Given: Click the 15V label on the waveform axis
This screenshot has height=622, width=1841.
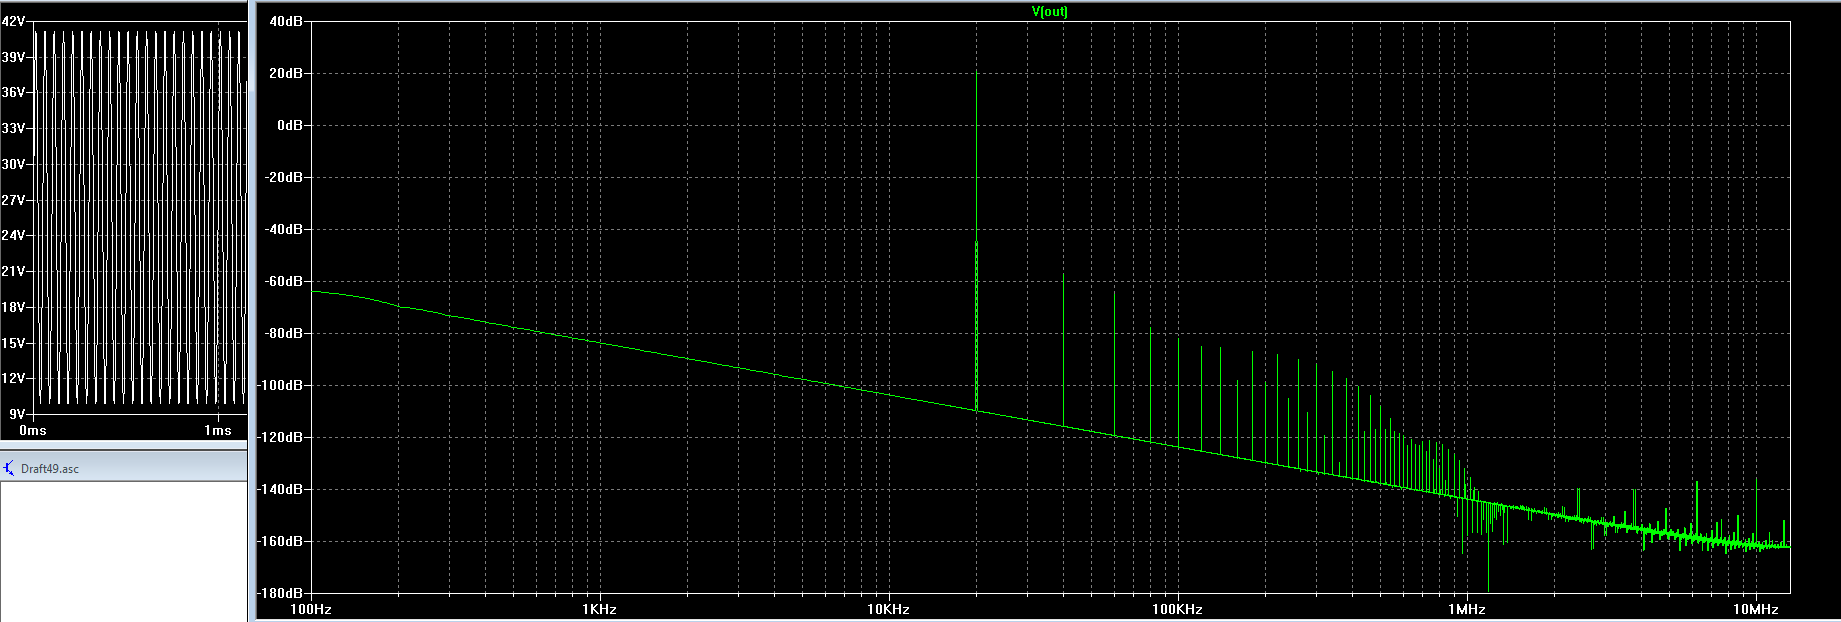Looking at the screenshot, I should coord(13,344).
